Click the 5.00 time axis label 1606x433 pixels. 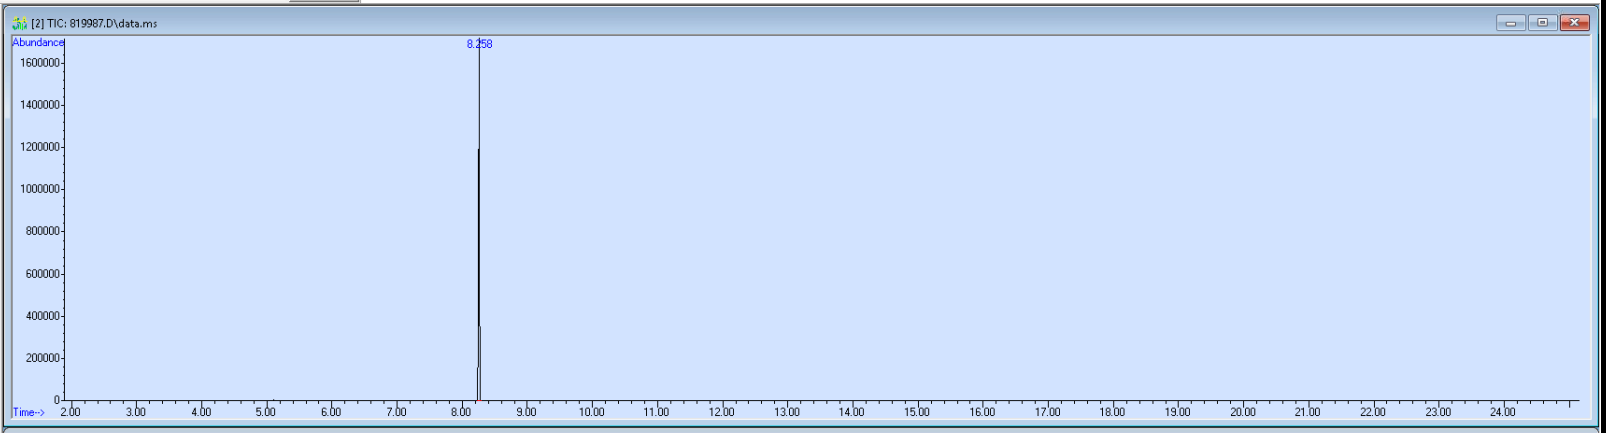pos(265,412)
